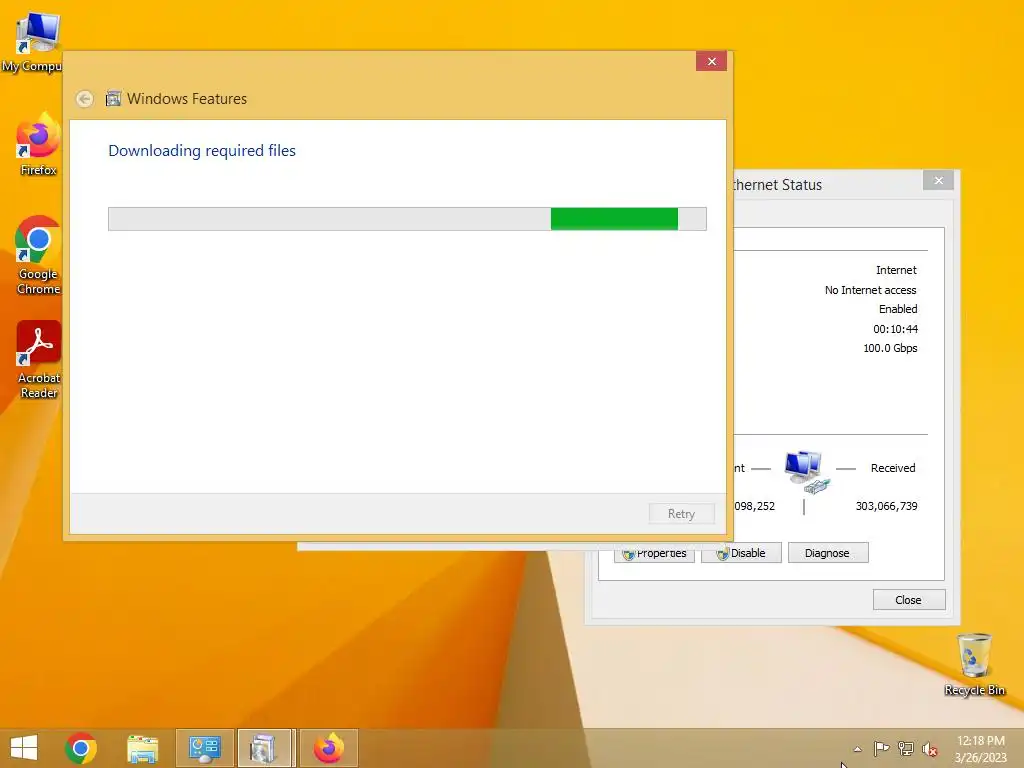Image resolution: width=1024 pixels, height=768 pixels.
Task: Open Google Chrome desktop icon
Action: tap(38, 255)
